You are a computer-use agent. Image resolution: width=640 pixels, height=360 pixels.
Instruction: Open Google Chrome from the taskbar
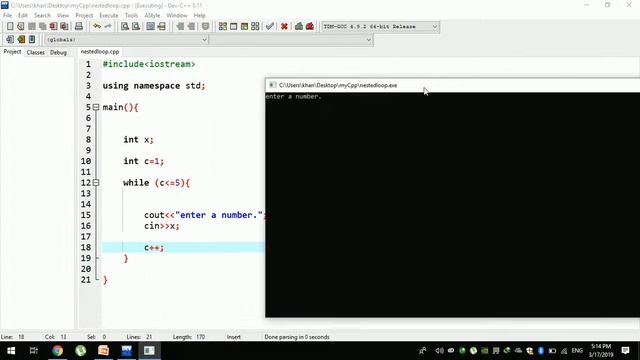pyautogui.click(x=58, y=351)
